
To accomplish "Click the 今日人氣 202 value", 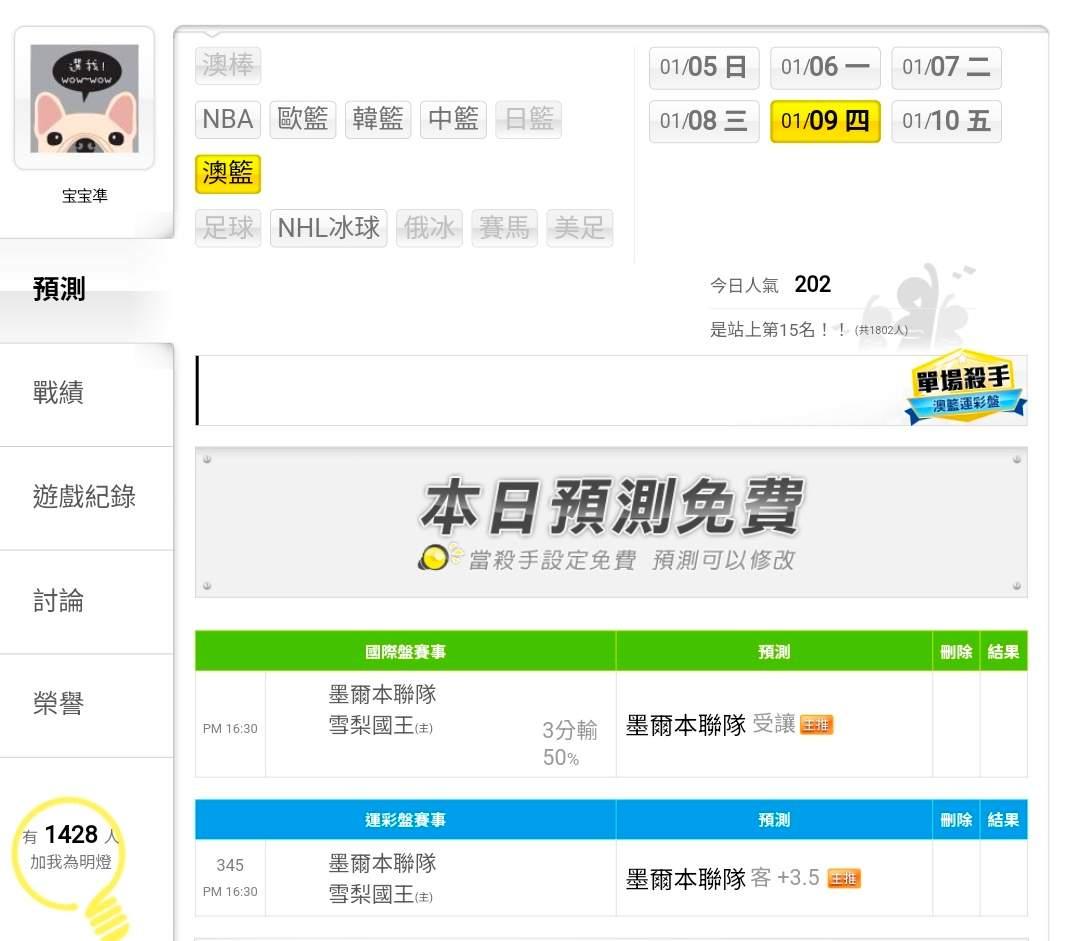I will pos(812,284).
